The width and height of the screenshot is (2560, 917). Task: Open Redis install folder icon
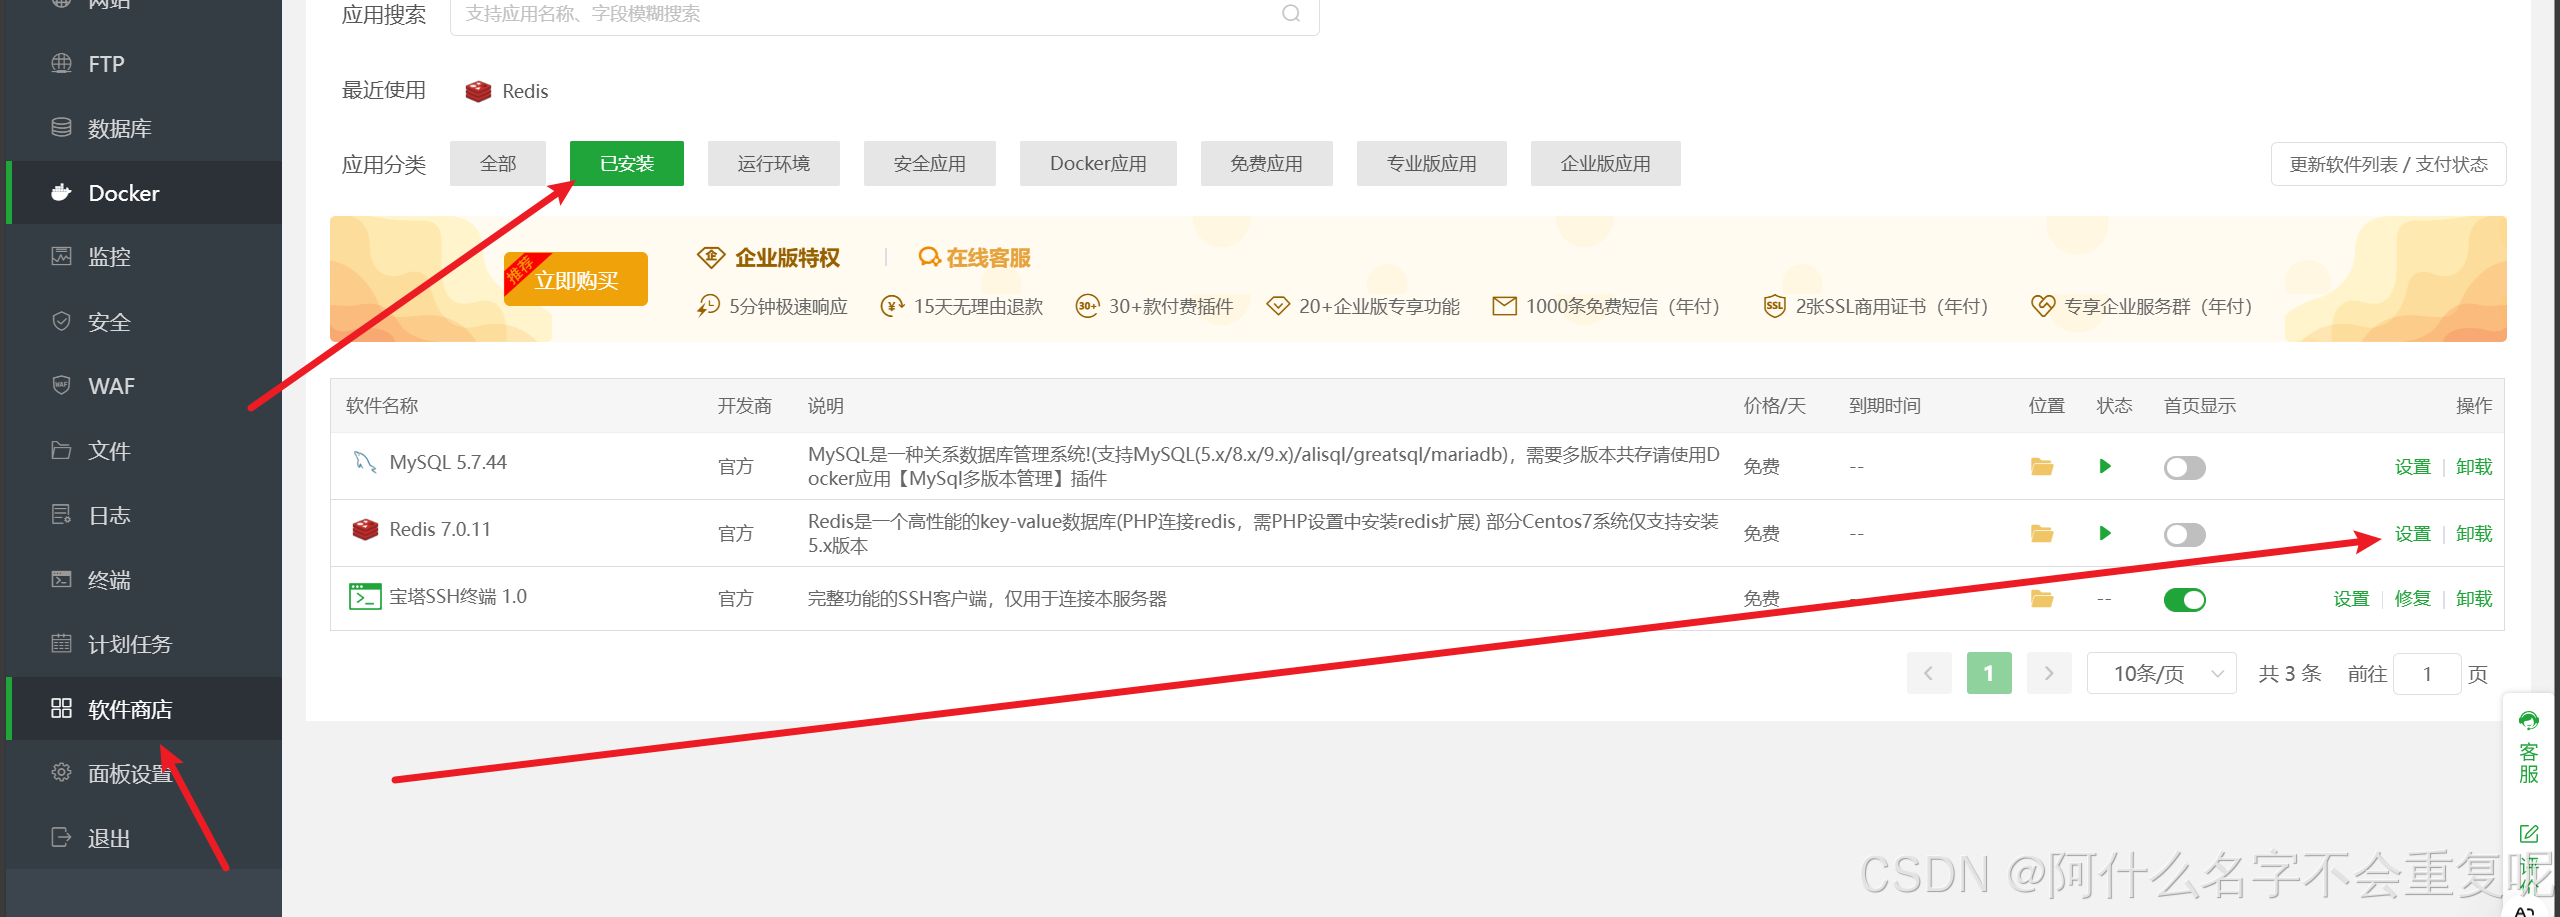coord(2042,533)
